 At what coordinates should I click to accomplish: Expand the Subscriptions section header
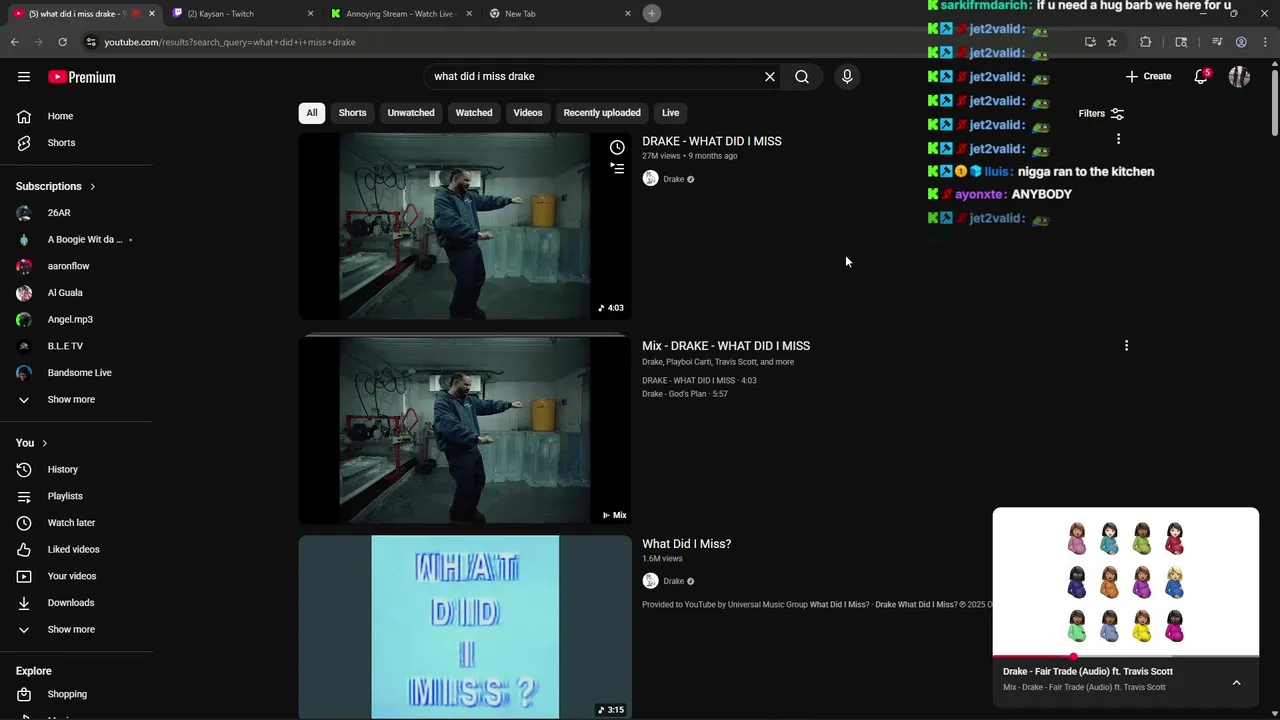(x=56, y=186)
